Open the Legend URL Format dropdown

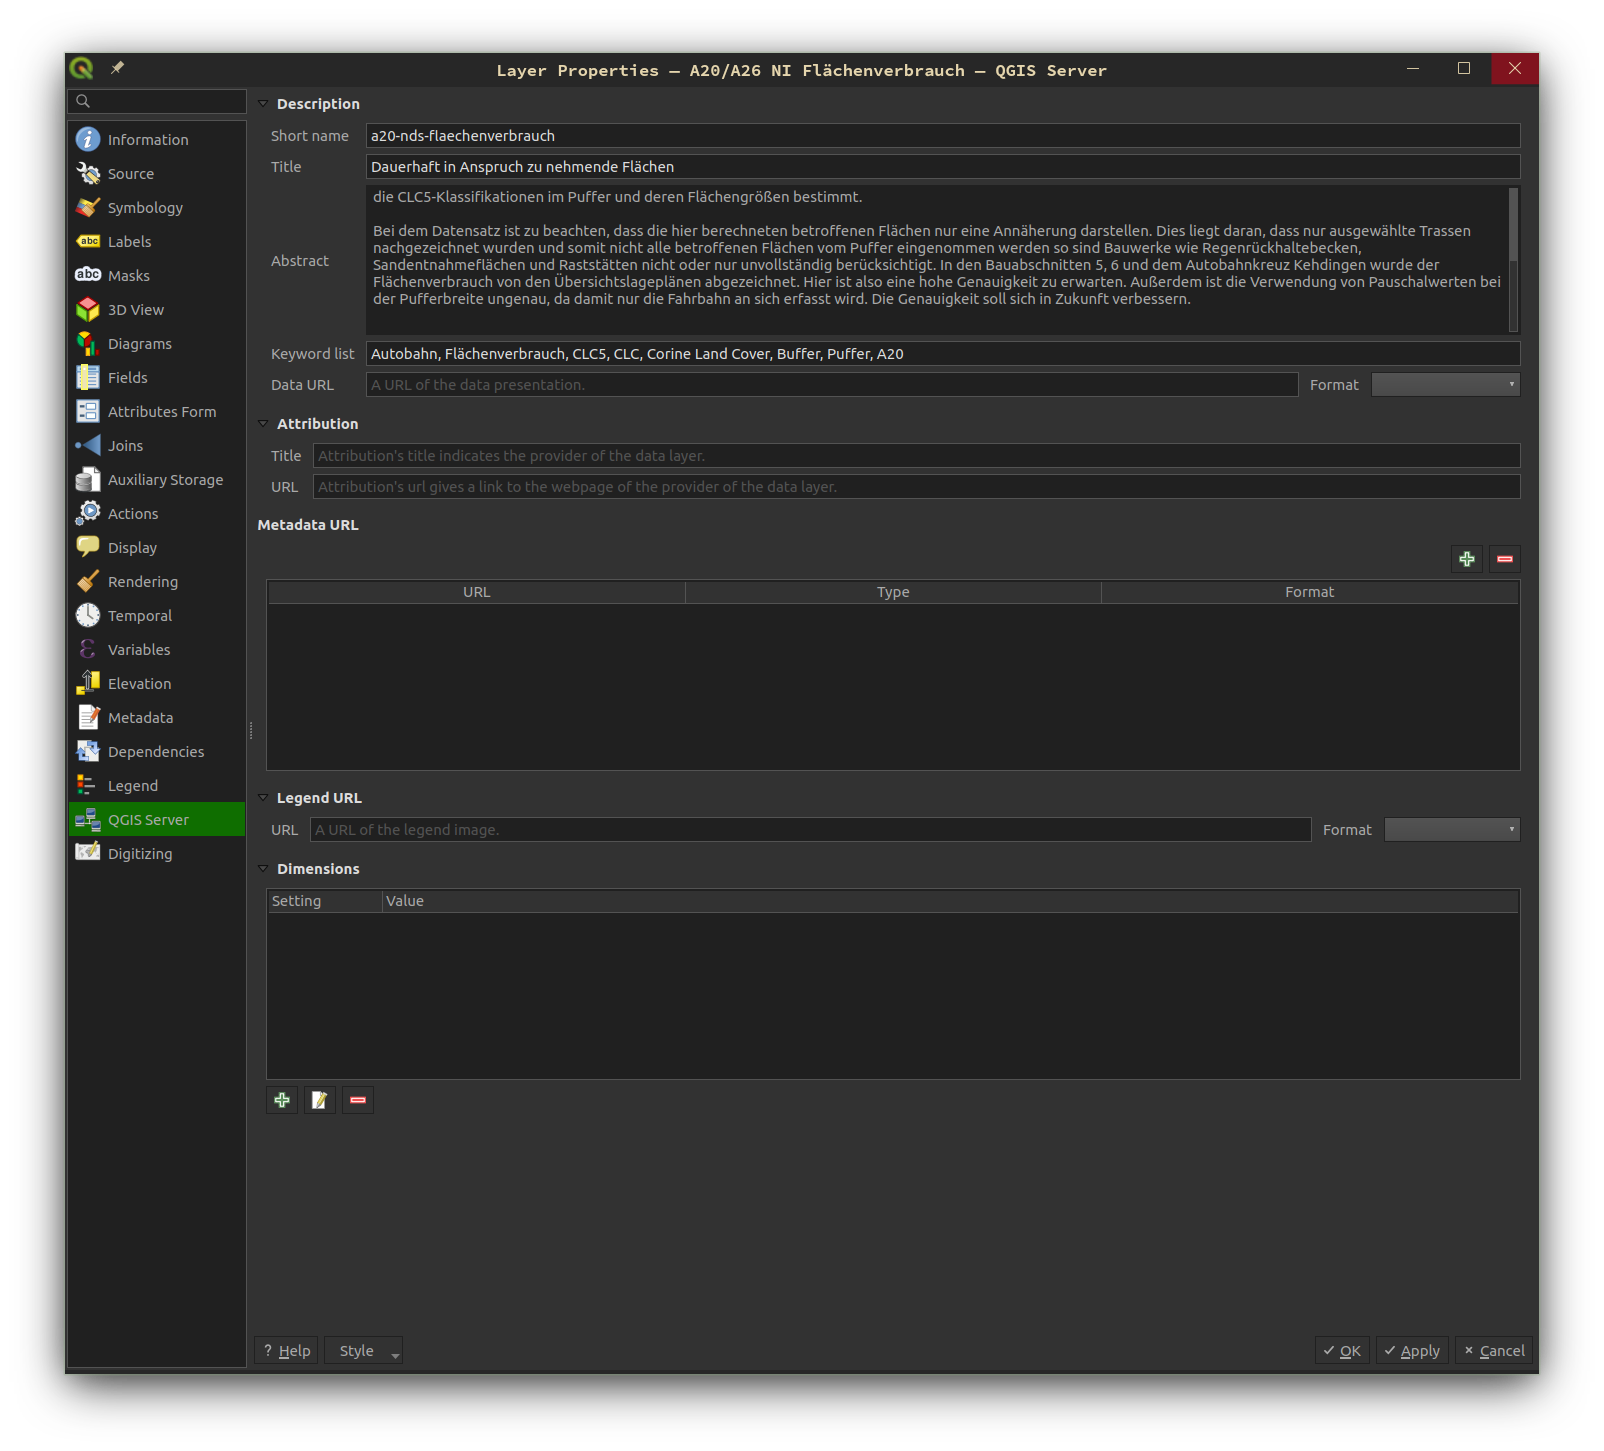coord(1451,830)
